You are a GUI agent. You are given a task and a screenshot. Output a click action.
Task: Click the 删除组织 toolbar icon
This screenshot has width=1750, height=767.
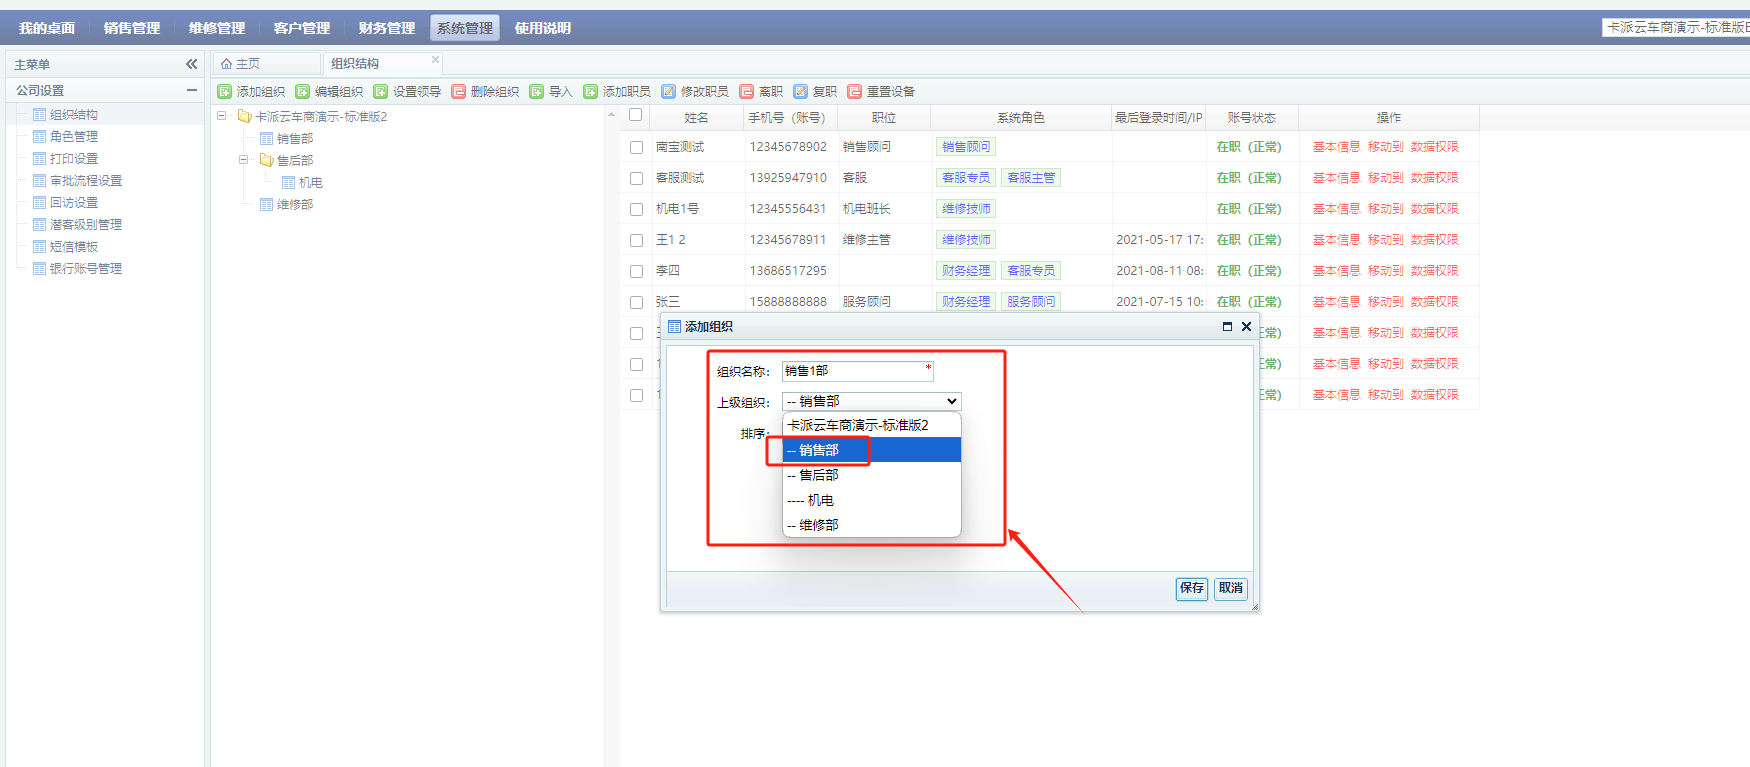click(x=459, y=92)
